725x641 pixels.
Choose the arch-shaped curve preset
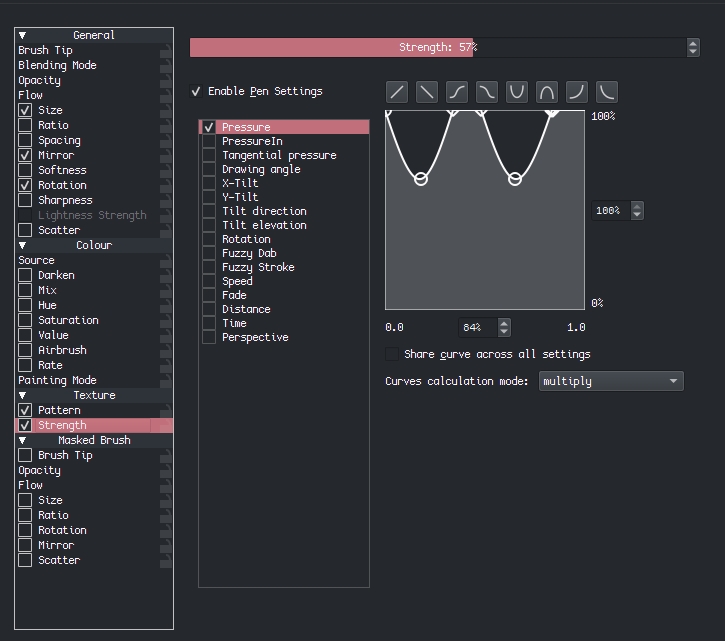click(x=547, y=92)
